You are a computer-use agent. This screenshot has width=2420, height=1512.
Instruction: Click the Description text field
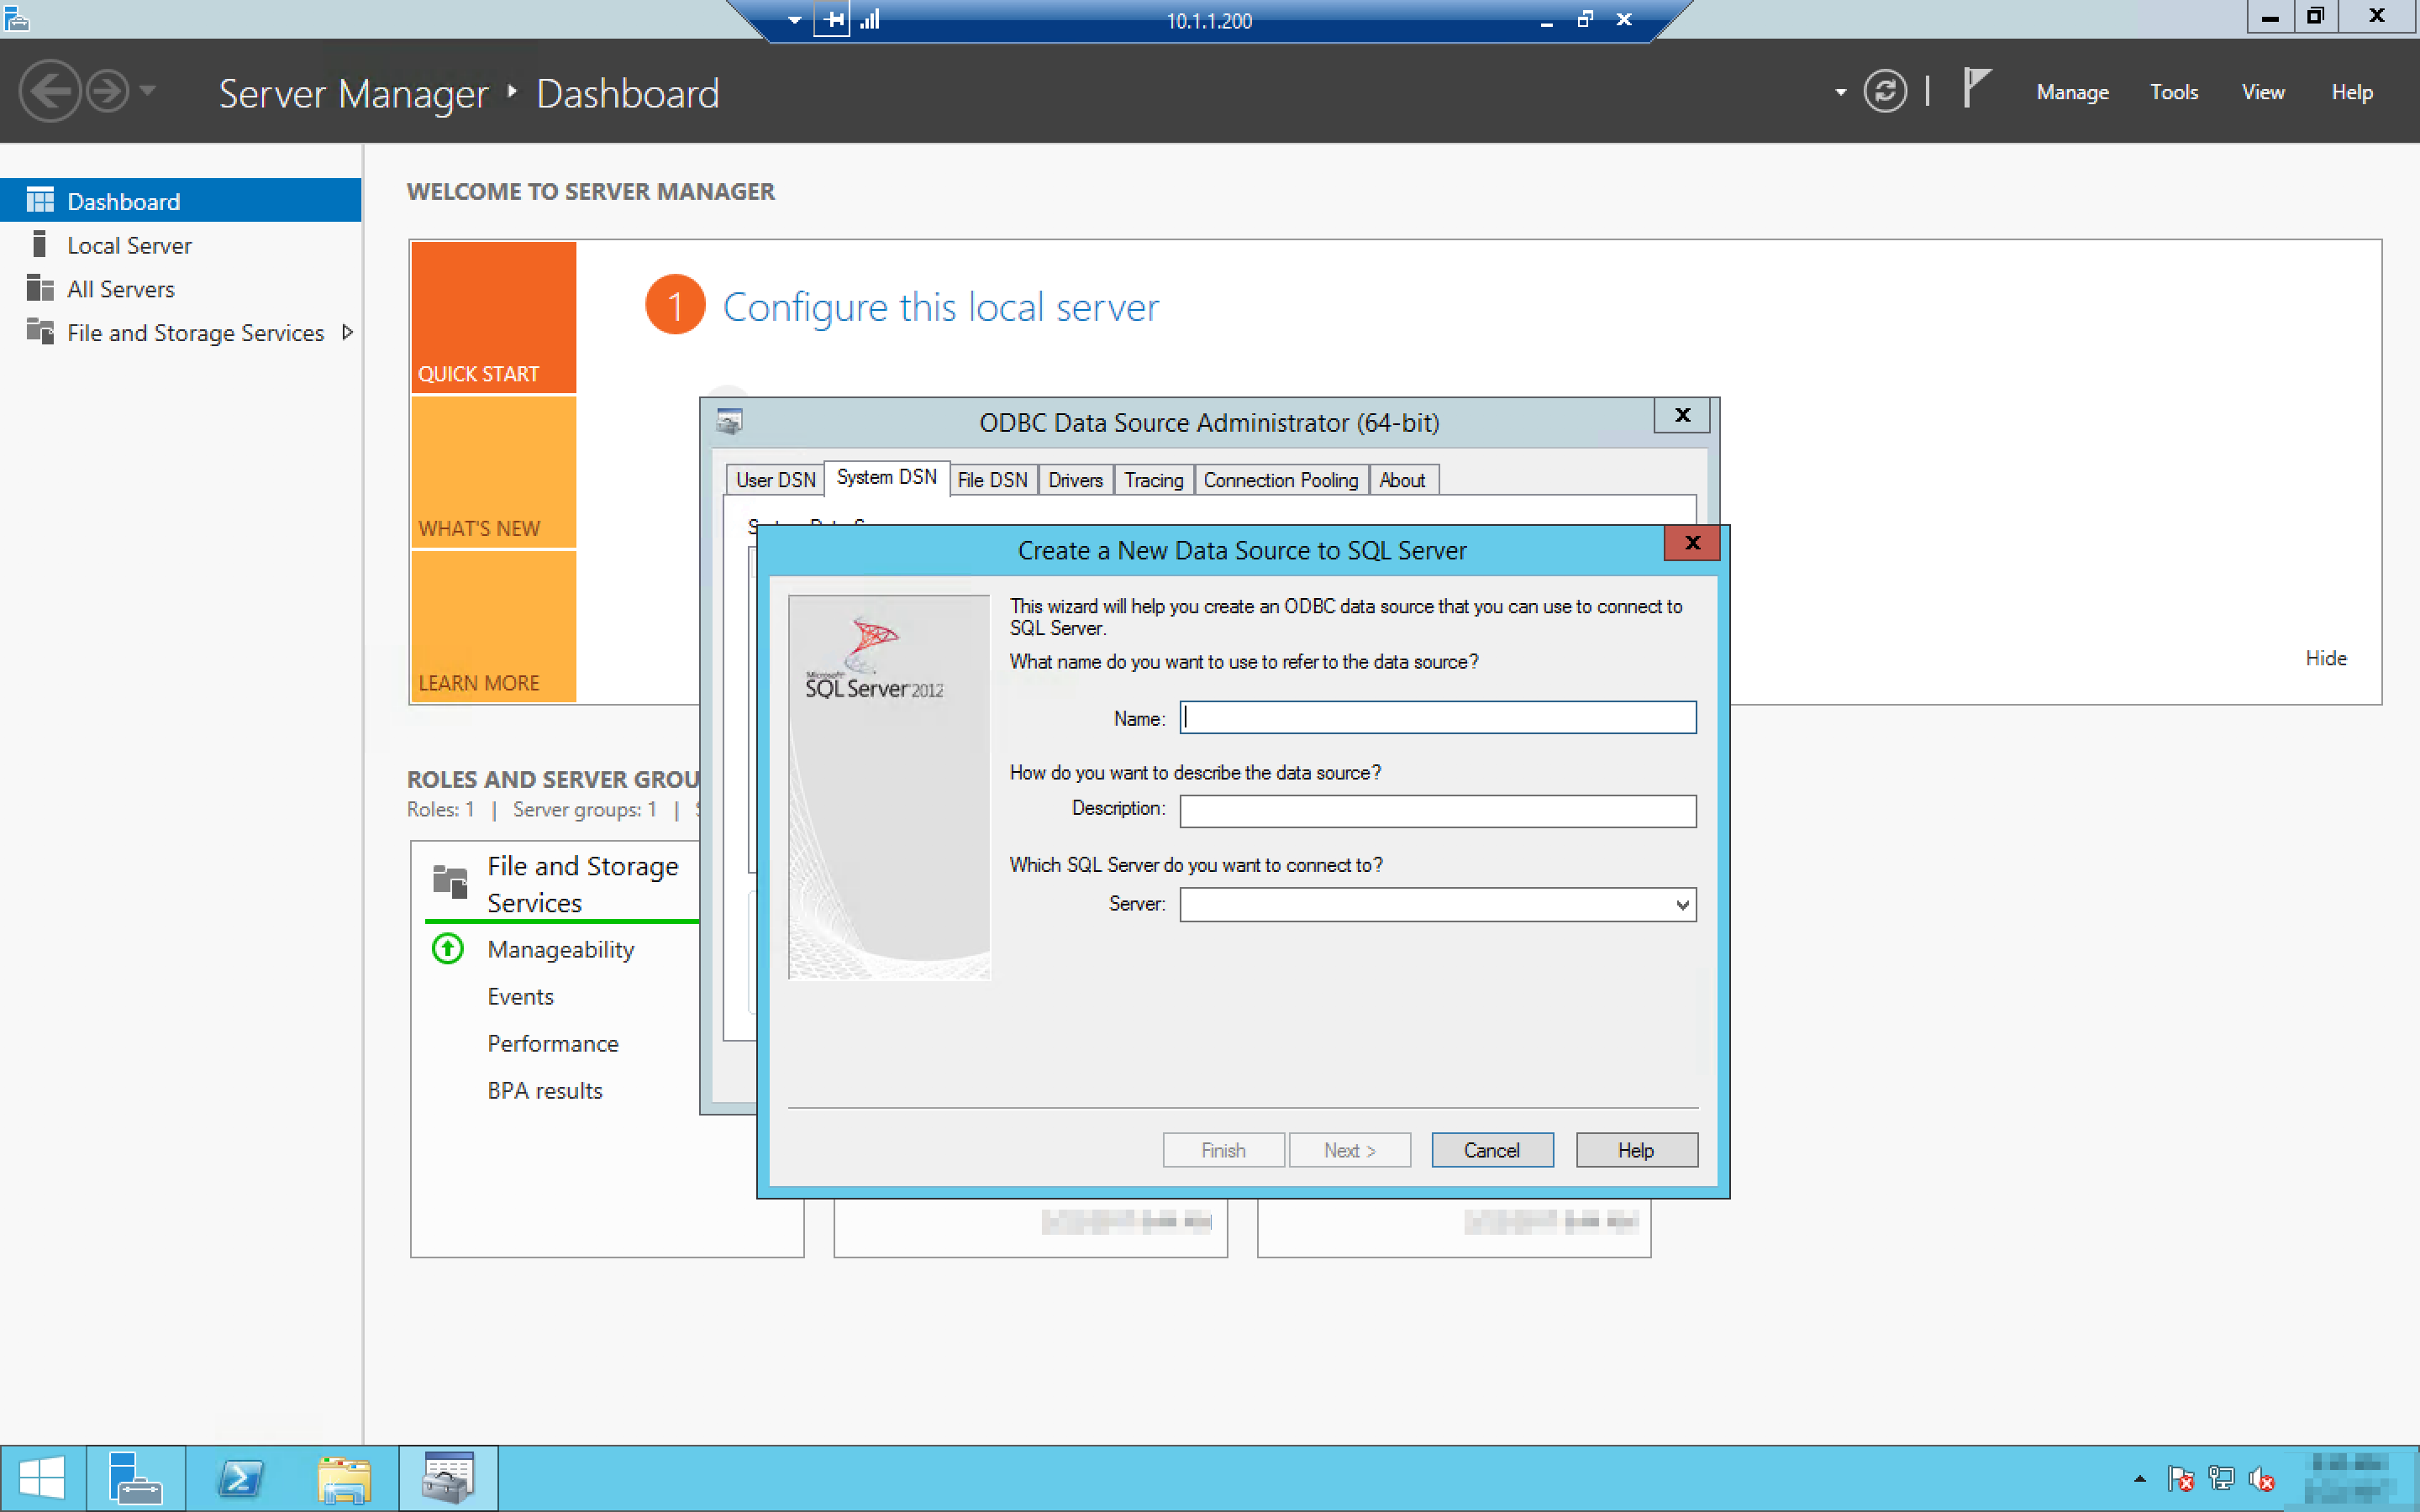click(x=1437, y=811)
